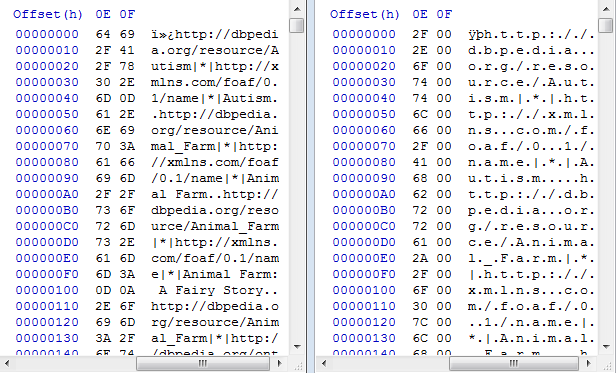Select offset 00000060 in the right pane
616x373 pixels.
pyautogui.click(x=364, y=130)
